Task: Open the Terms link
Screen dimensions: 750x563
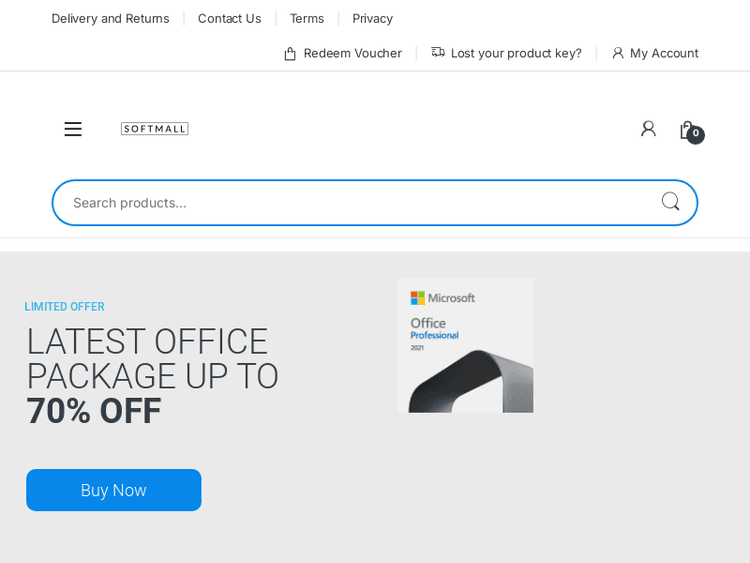Action: [x=307, y=18]
